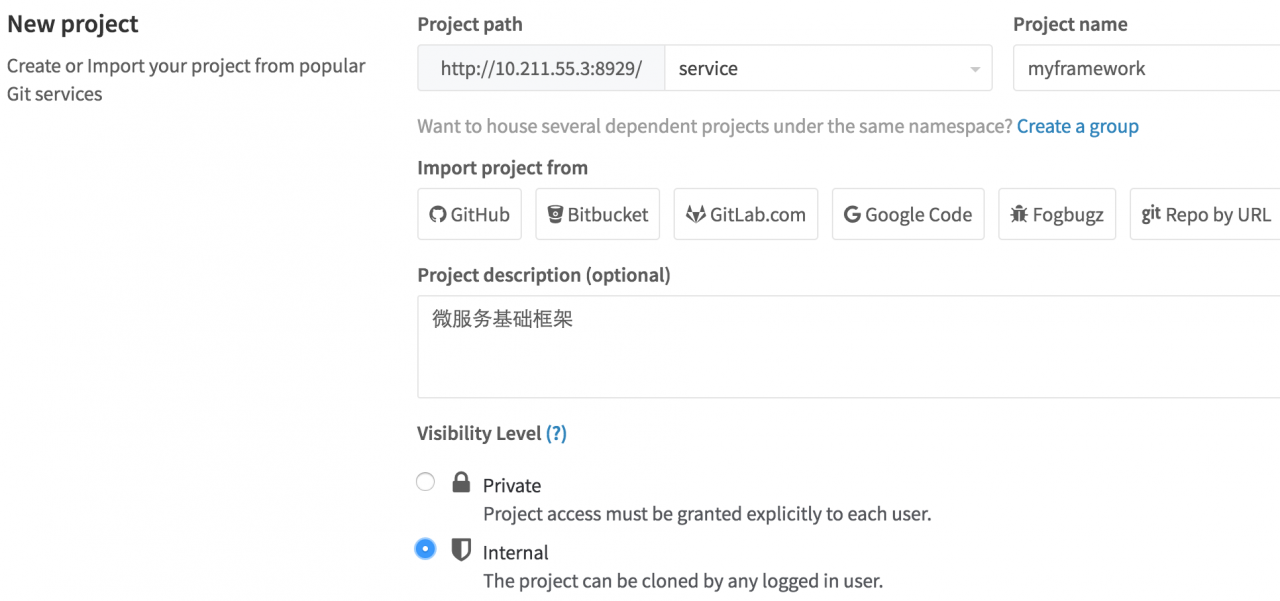Select the Internal visibility radio button
The height and width of the screenshot is (601, 1280).
(x=426, y=549)
